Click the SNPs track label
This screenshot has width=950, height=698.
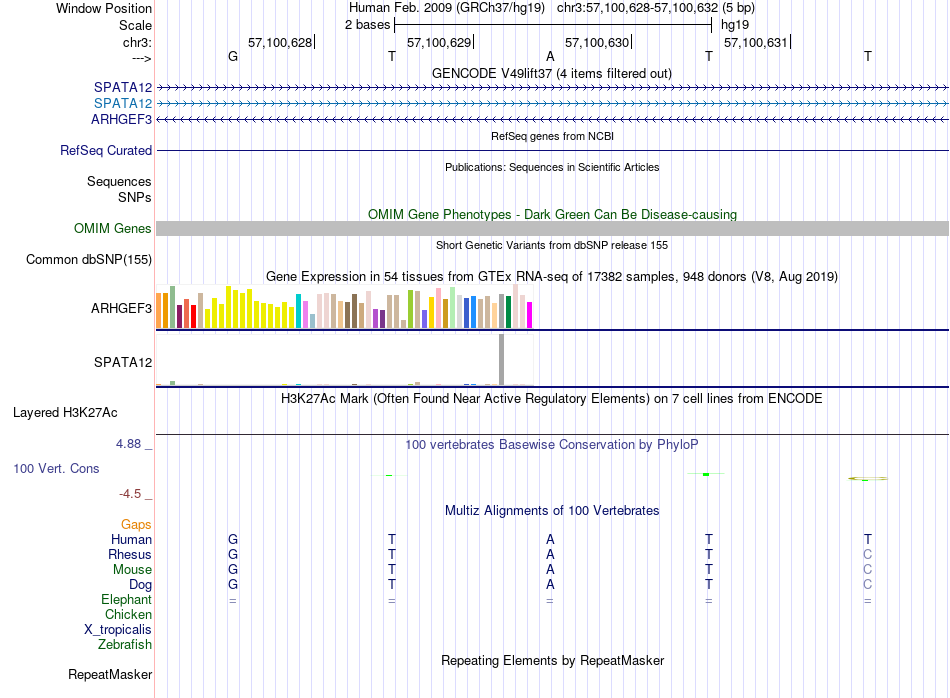[135, 198]
